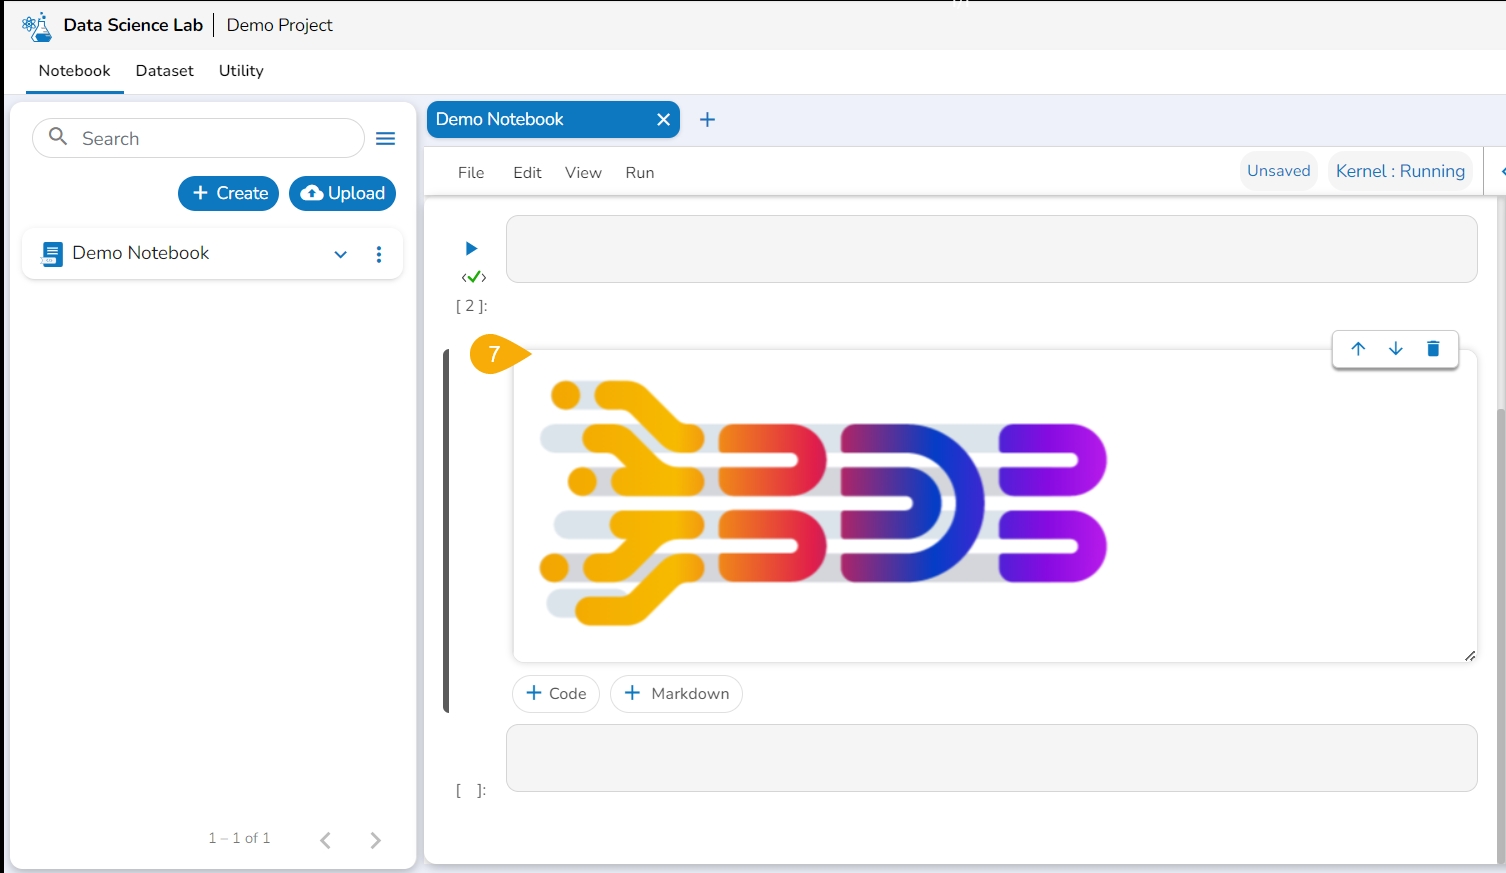Open the Run menu

(640, 173)
